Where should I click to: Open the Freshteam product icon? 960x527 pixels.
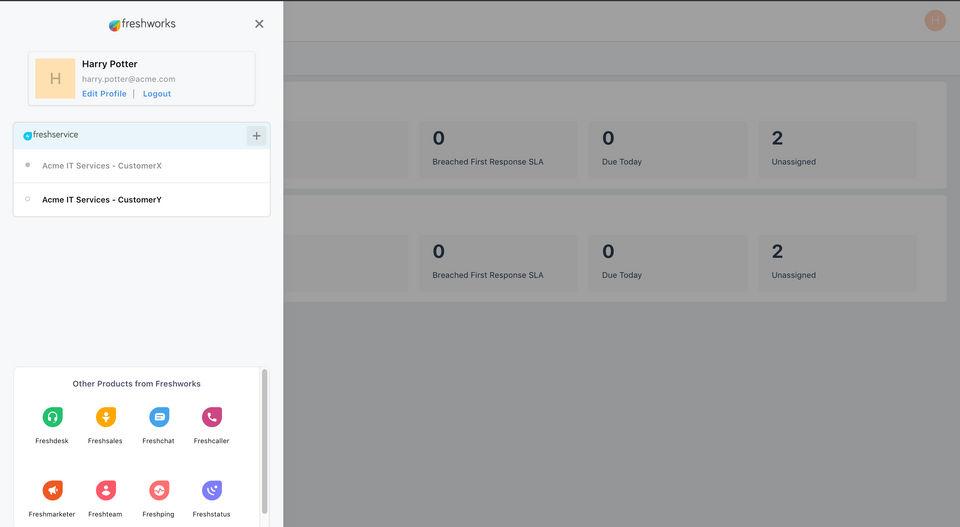(x=105, y=490)
